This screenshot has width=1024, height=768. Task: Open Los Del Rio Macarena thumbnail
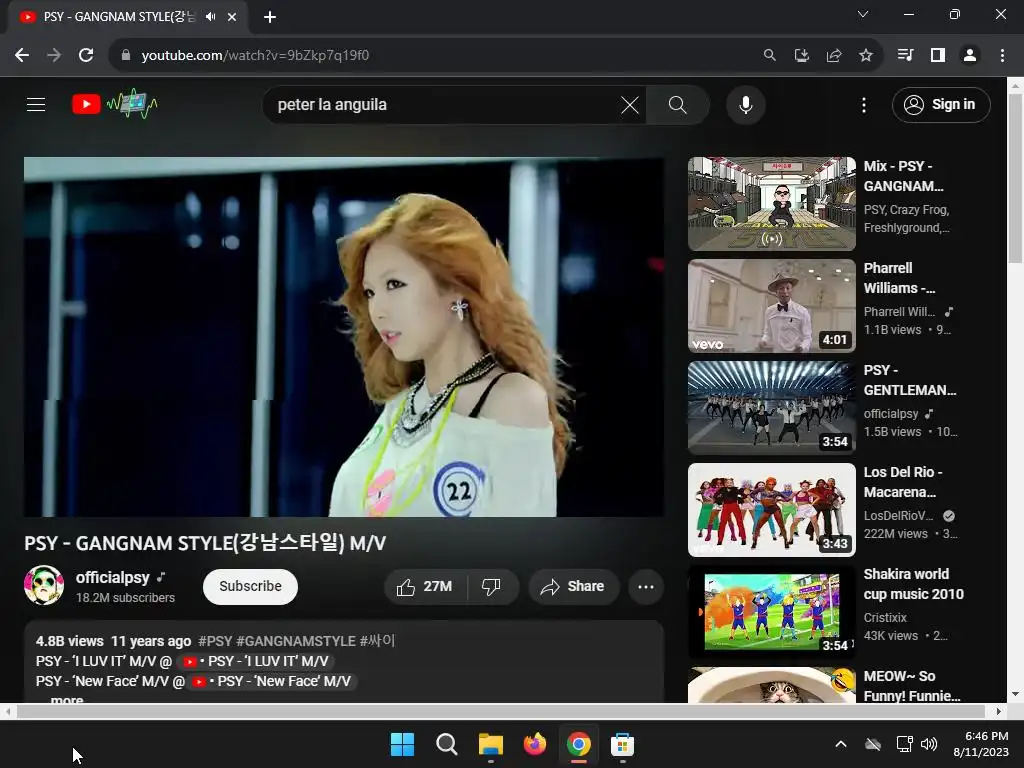point(771,509)
